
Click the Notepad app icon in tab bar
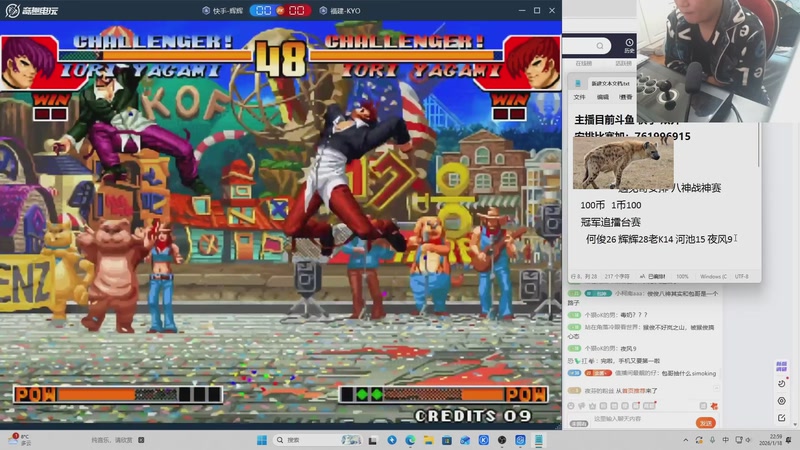pos(578,83)
